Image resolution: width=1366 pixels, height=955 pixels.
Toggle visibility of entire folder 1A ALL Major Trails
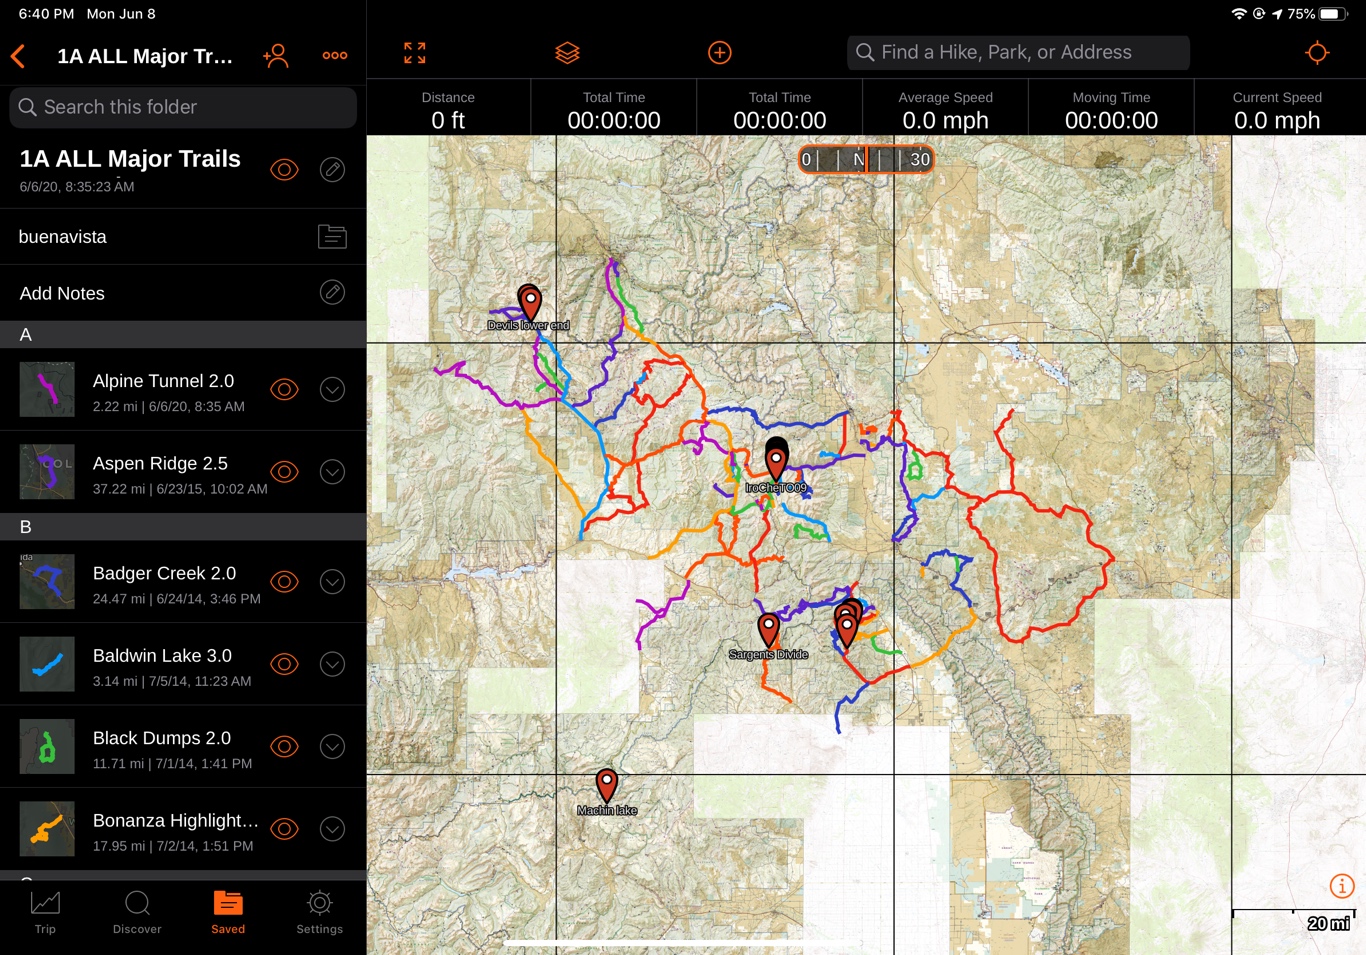[x=284, y=170]
